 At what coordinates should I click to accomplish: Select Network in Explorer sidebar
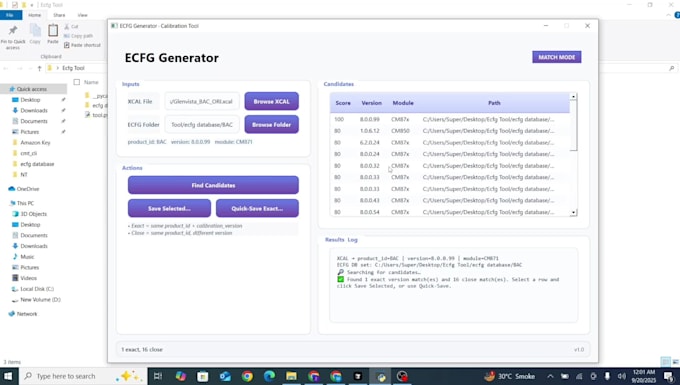pyautogui.click(x=26, y=314)
